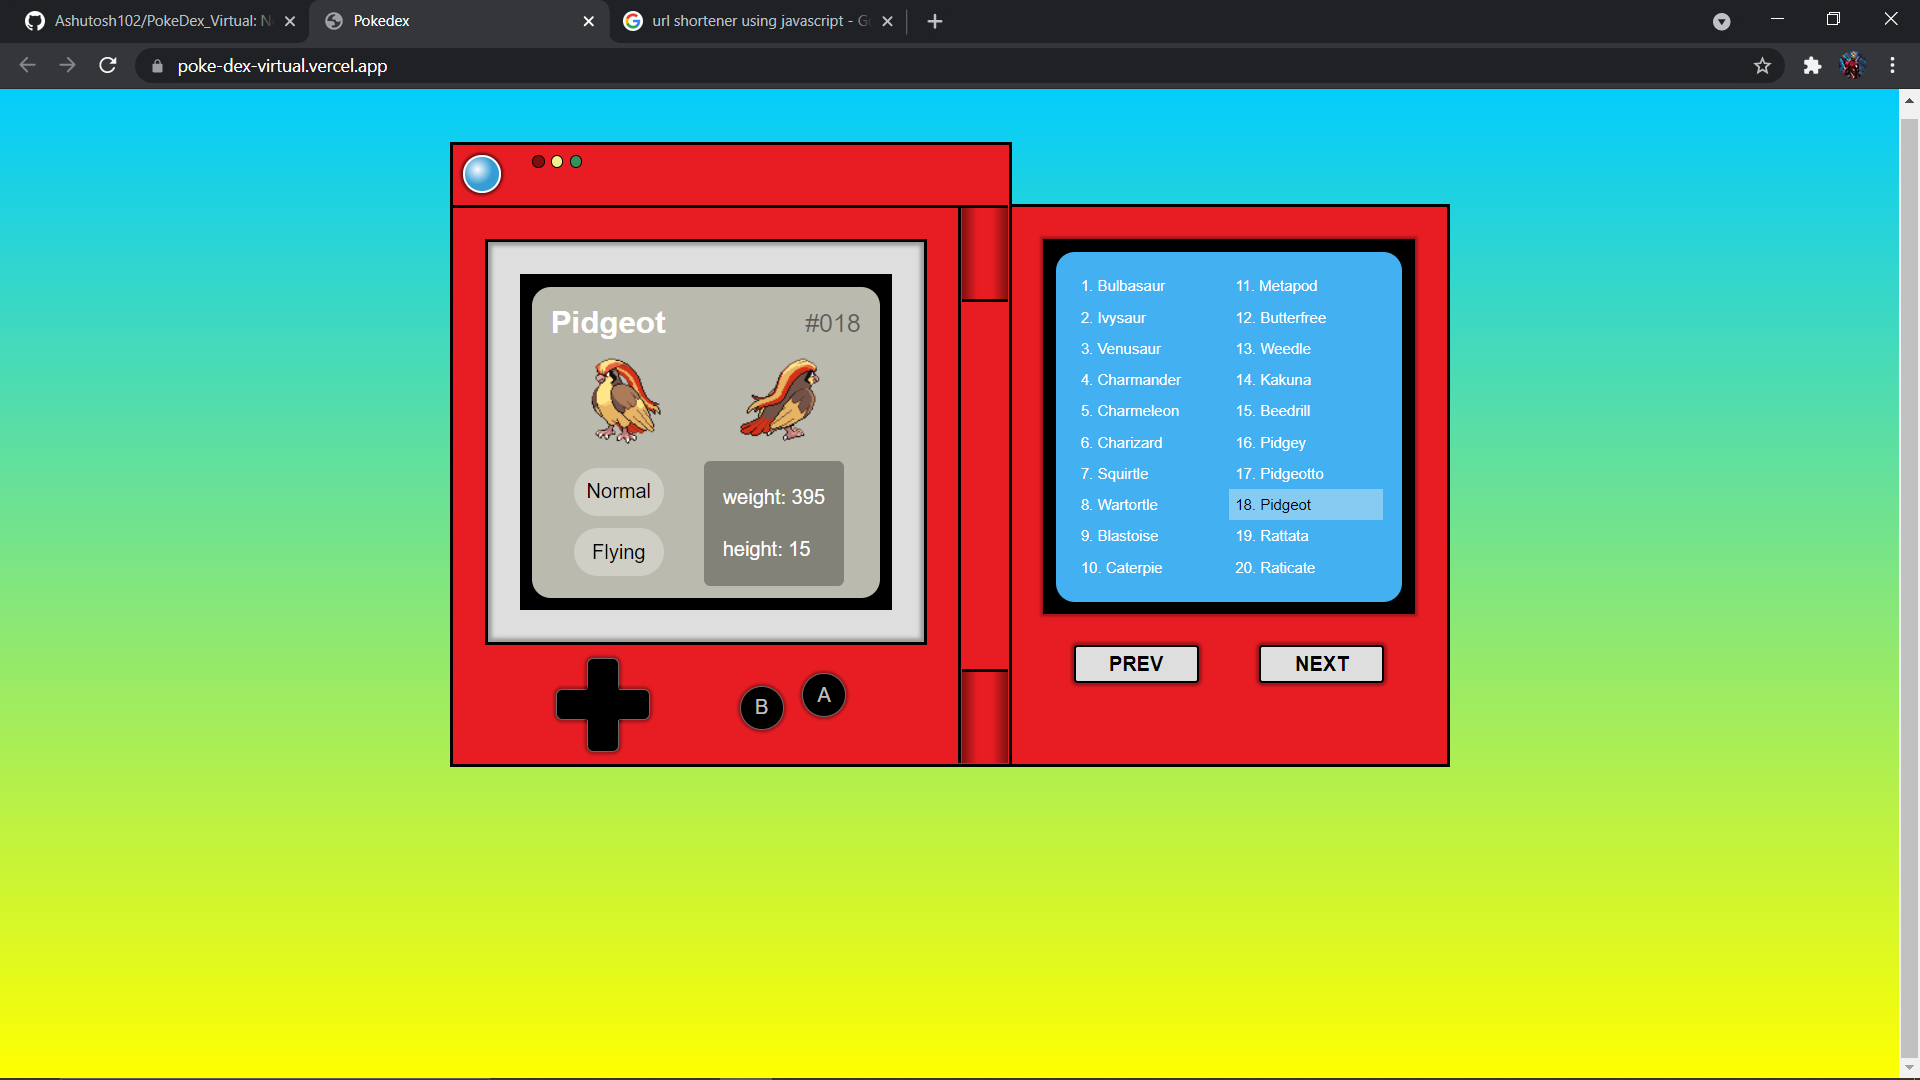
Task: Click the black D-pad control
Action: point(601,705)
